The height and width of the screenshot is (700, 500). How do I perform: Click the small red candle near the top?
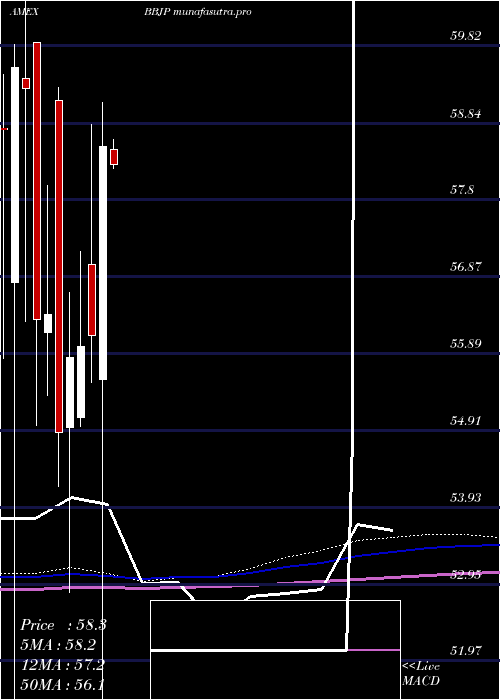(26, 83)
